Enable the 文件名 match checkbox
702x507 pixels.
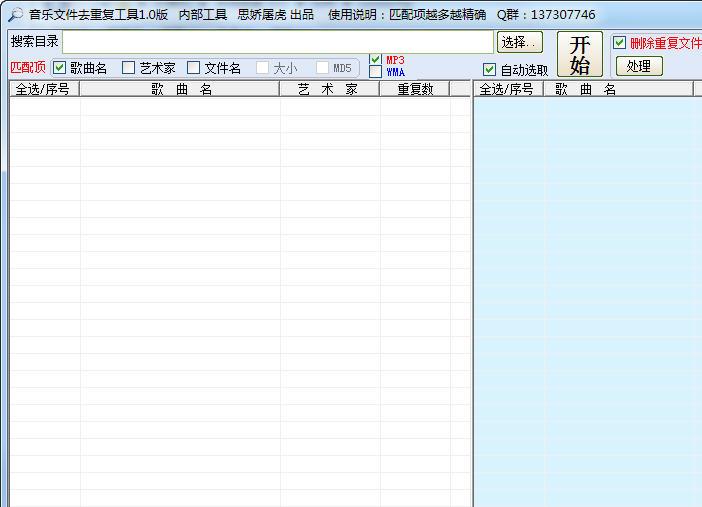point(194,68)
